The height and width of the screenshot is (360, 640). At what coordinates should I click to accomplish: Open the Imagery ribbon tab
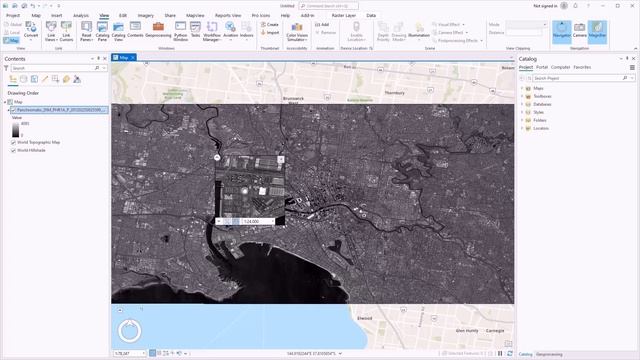point(146,16)
